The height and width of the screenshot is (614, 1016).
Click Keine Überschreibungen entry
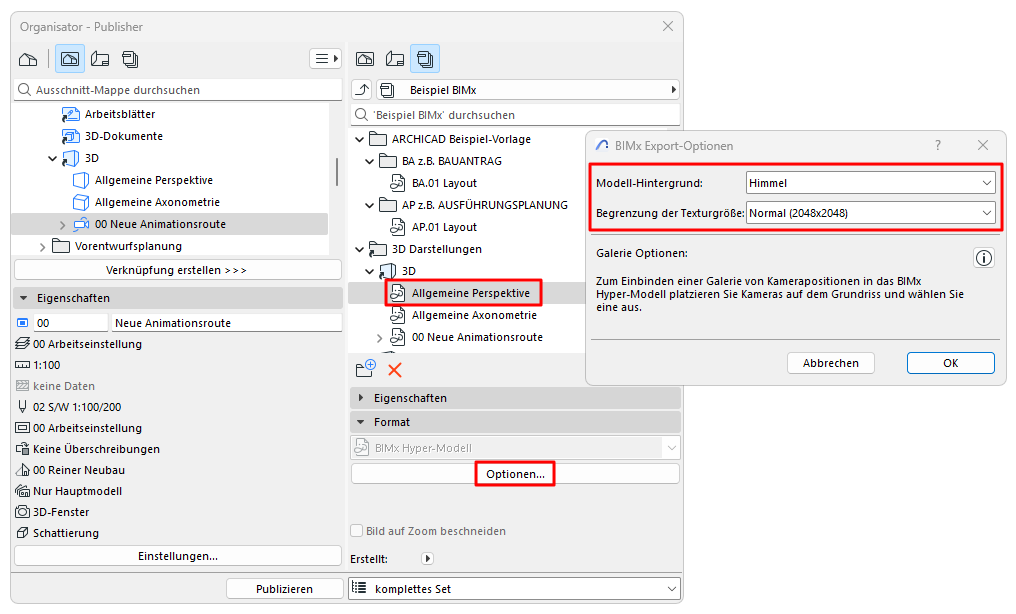point(87,449)
